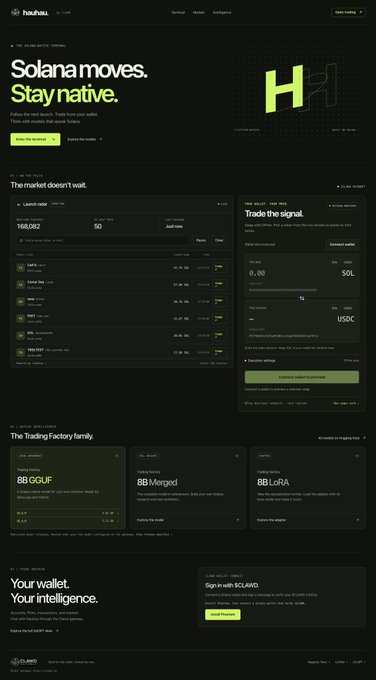The height and width of the screenshot is (680, 376).
Task: Select SOL in the You pay box
Action: (334, 262)
